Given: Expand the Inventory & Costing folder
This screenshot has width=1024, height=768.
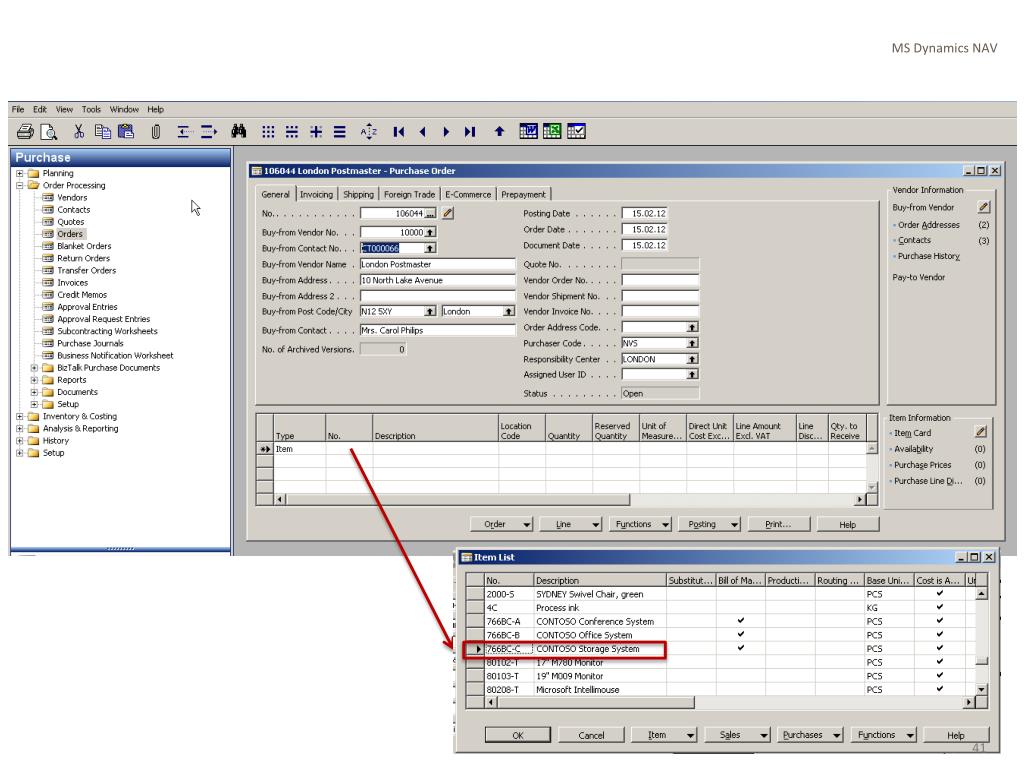Looking at the screenshot, I should (20, 417).
